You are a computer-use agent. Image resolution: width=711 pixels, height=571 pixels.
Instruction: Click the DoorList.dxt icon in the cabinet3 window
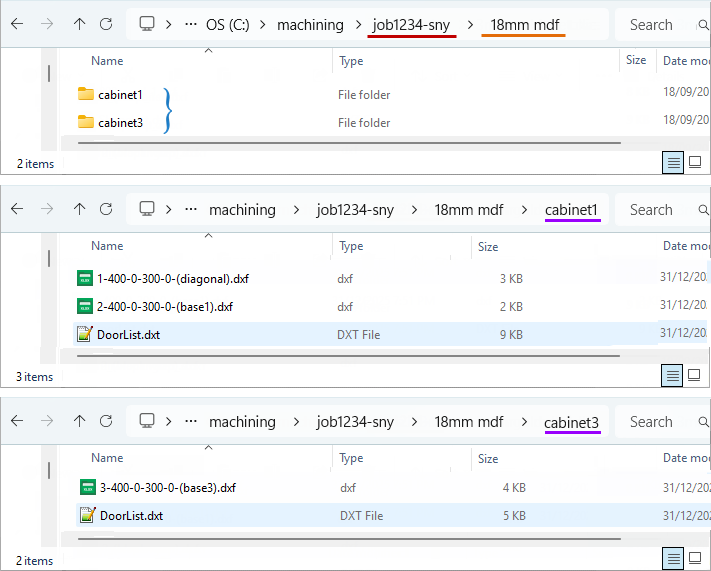tap(88, 516)
